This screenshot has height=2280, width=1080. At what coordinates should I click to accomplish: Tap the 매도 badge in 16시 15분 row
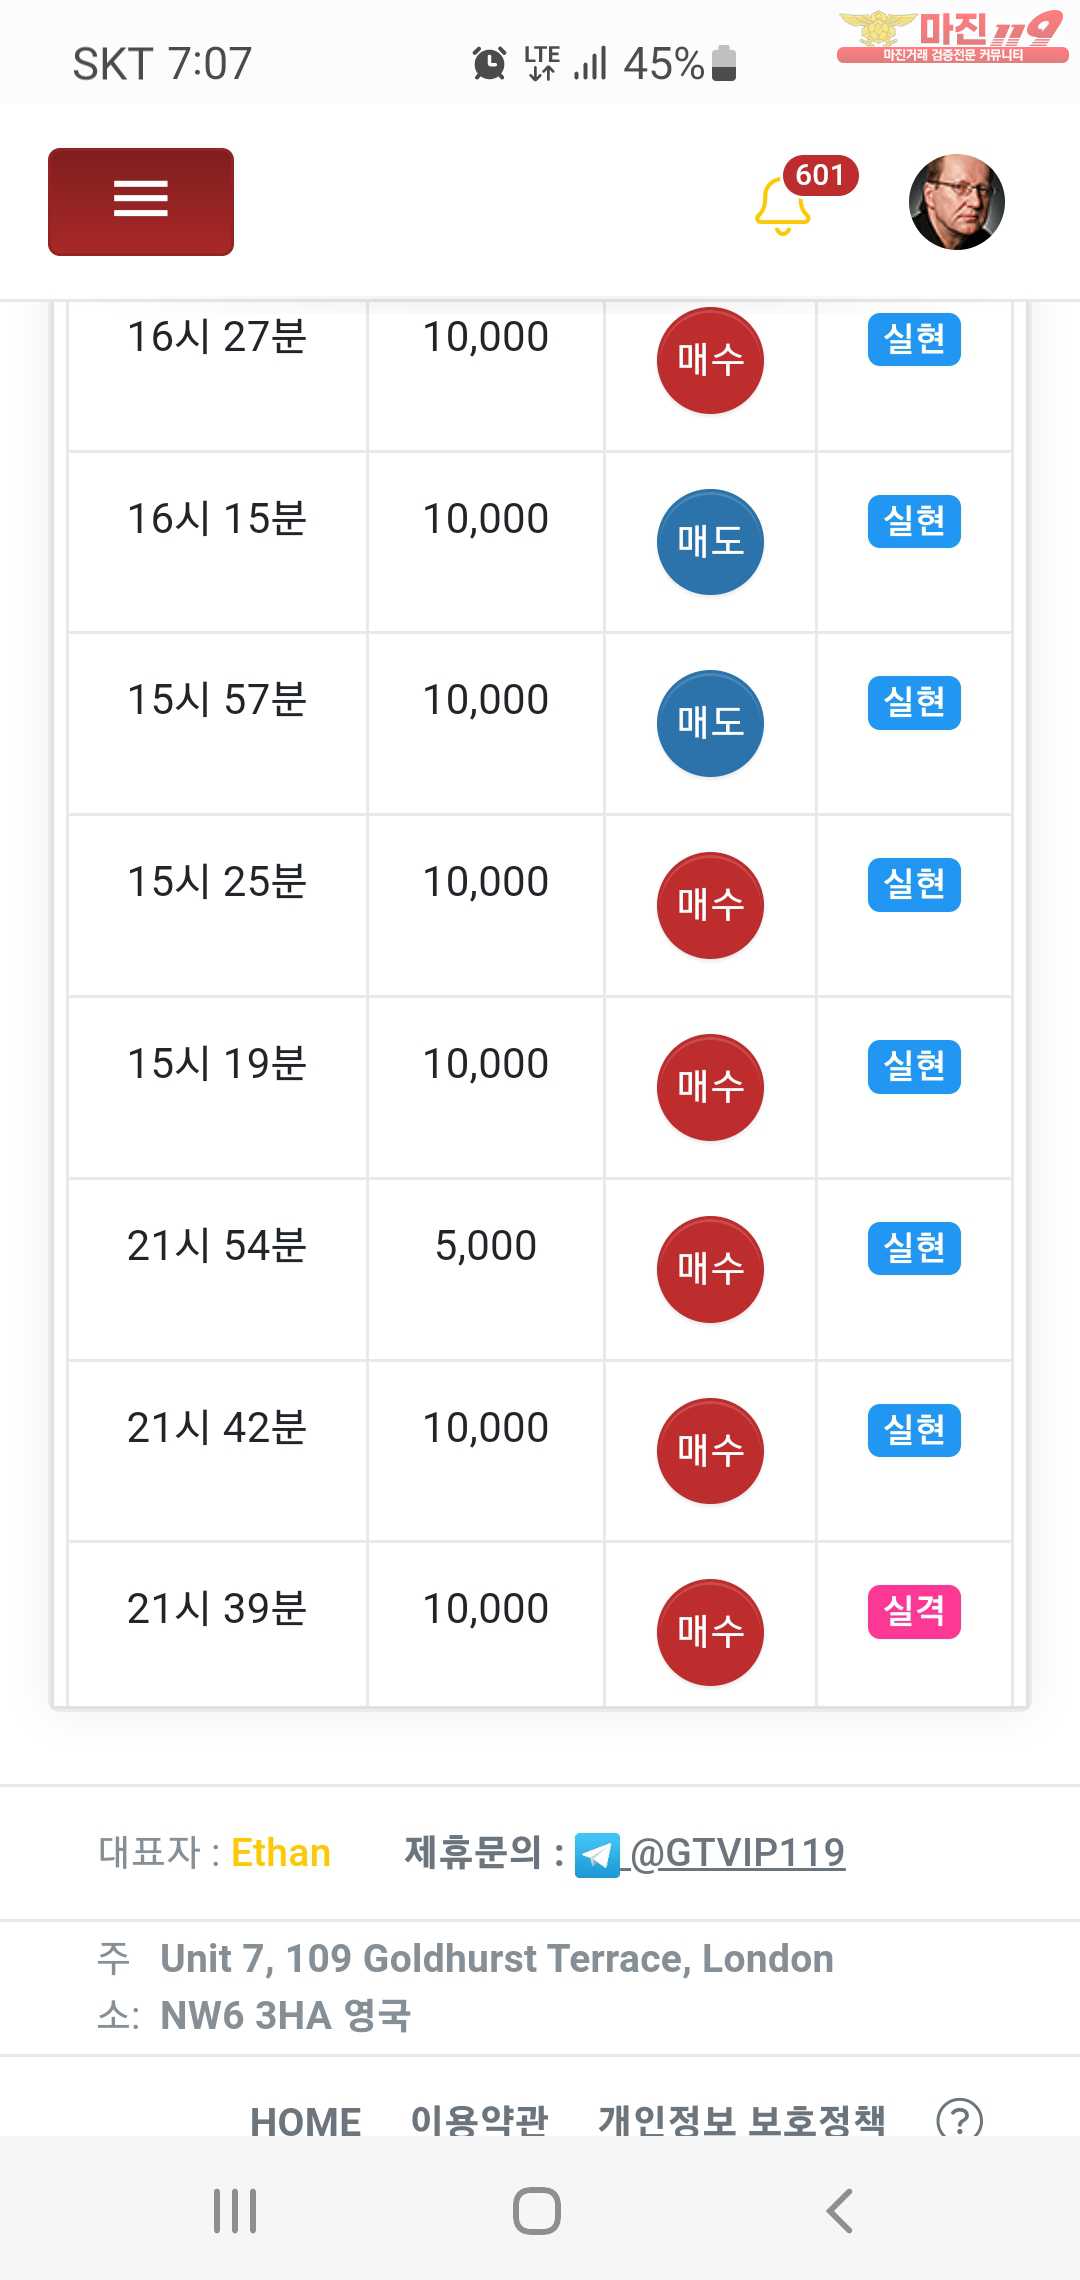tap(710, 542)
